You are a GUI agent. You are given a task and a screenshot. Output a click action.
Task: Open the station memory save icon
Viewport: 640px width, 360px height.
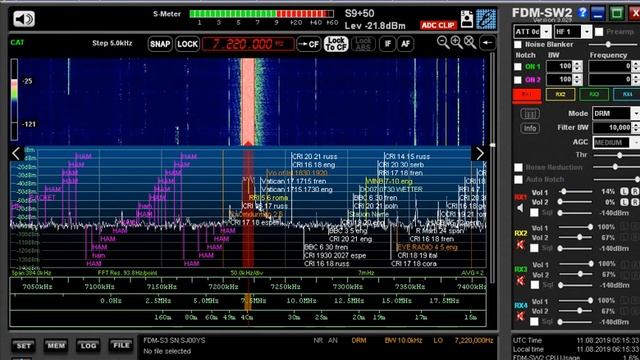467,19
